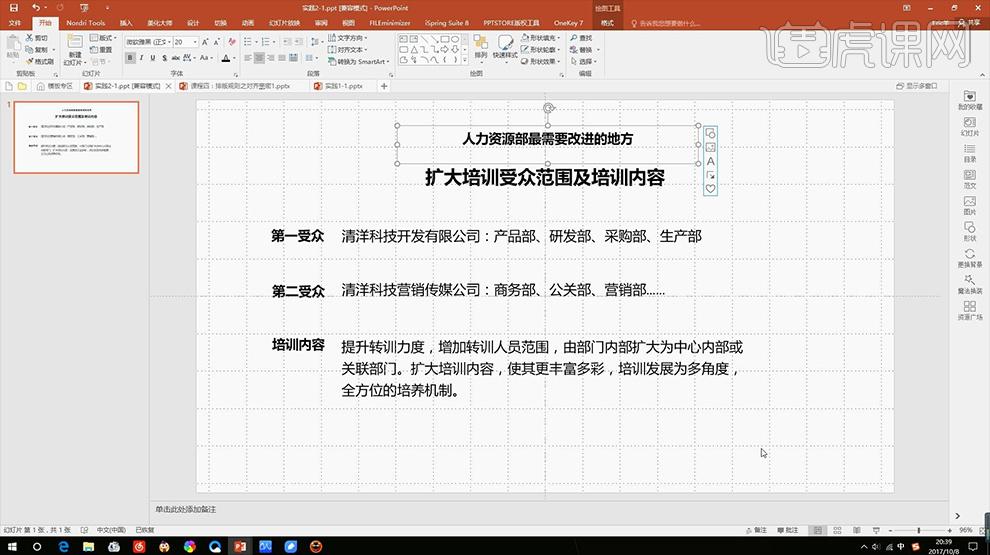Toggle strikethrough (abc) formatting
The width and height of the screenshot is (990, 555).
[x=176, y=58]
